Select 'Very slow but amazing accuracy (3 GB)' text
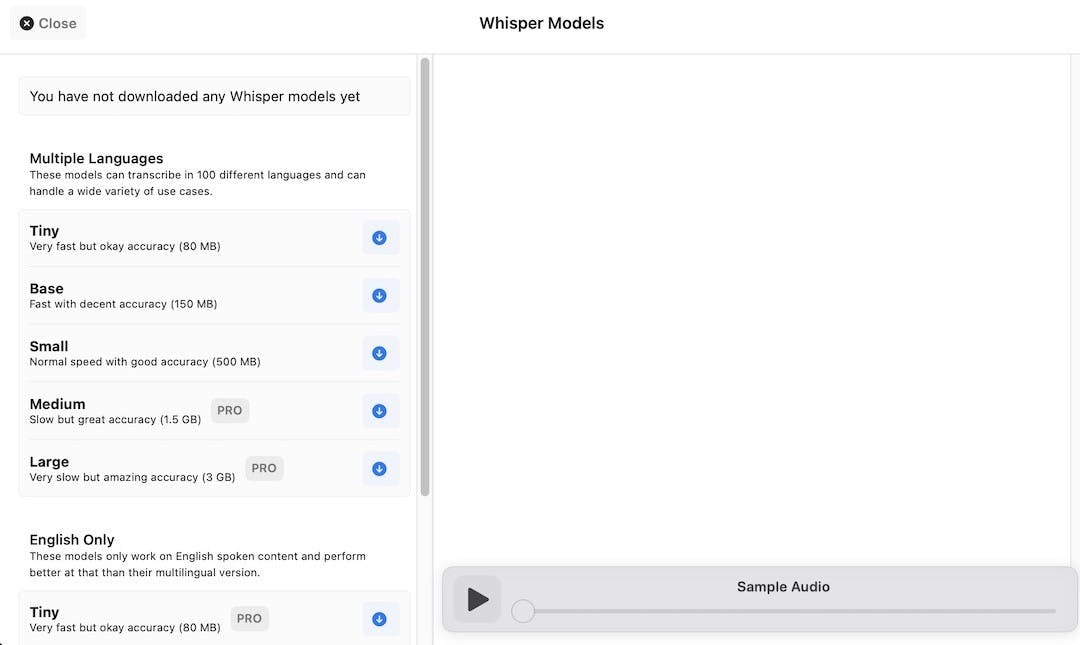Screen dimensions: 1080x645 pyautogui.click(x=132, y=478)
